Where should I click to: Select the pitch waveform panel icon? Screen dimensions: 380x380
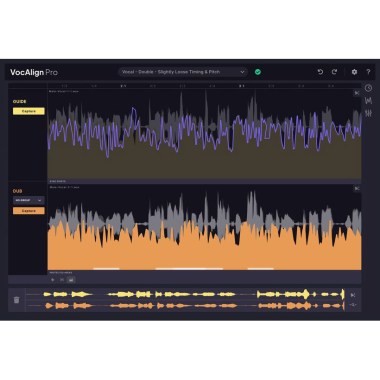(x=368, y=100)
